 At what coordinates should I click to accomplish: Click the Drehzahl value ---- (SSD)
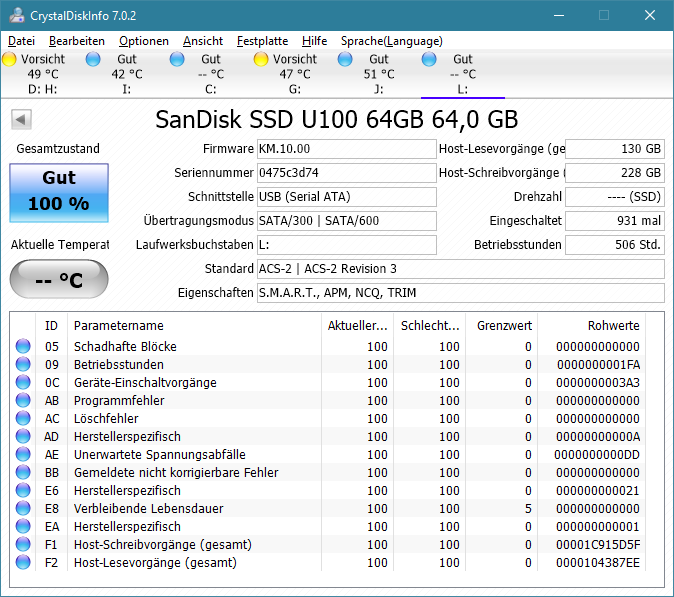615,197
